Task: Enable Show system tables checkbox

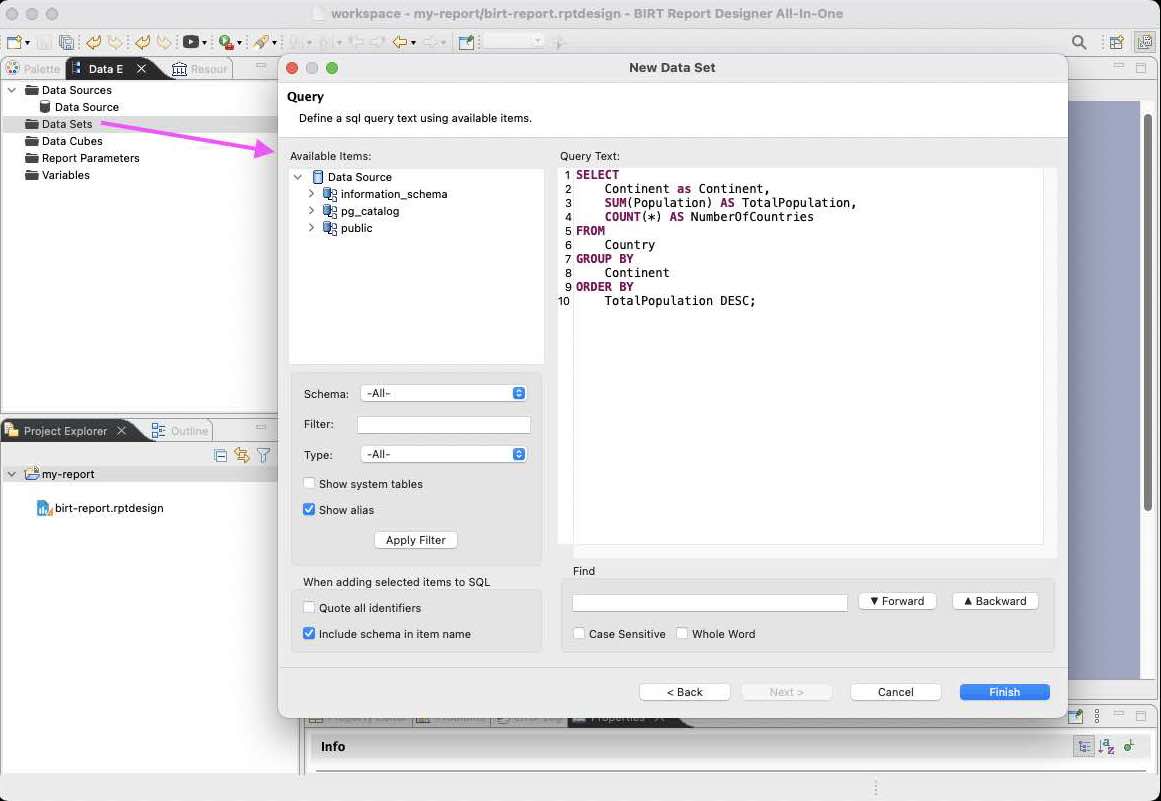Action: pyautogui.click(x=310, y=483)
